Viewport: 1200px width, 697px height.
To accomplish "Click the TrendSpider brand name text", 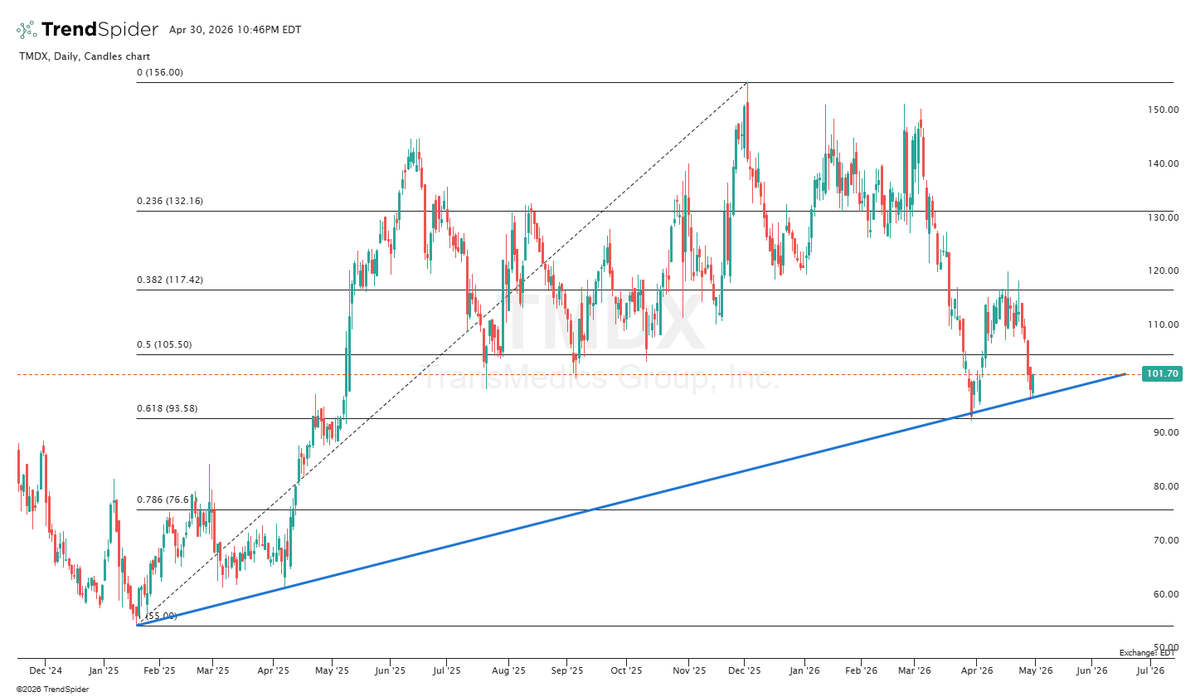I will [x=100, y=29].
